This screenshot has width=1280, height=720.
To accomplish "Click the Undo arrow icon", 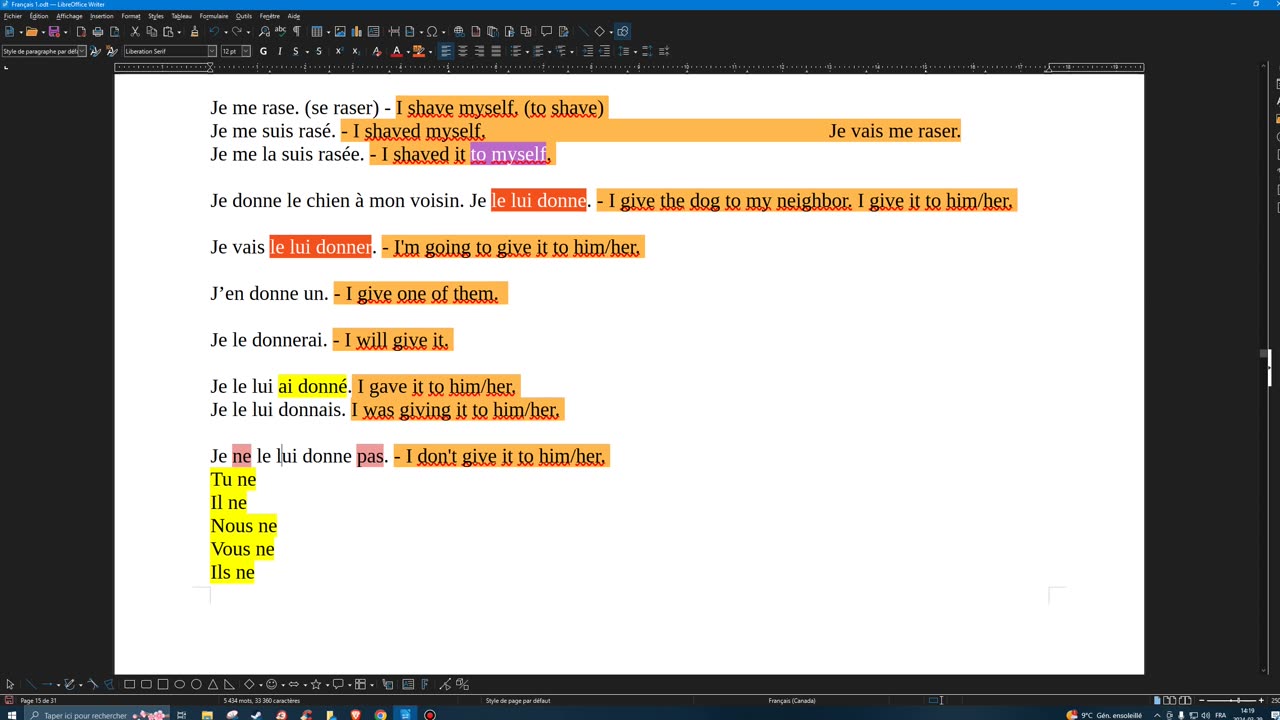I will (214, 31).
